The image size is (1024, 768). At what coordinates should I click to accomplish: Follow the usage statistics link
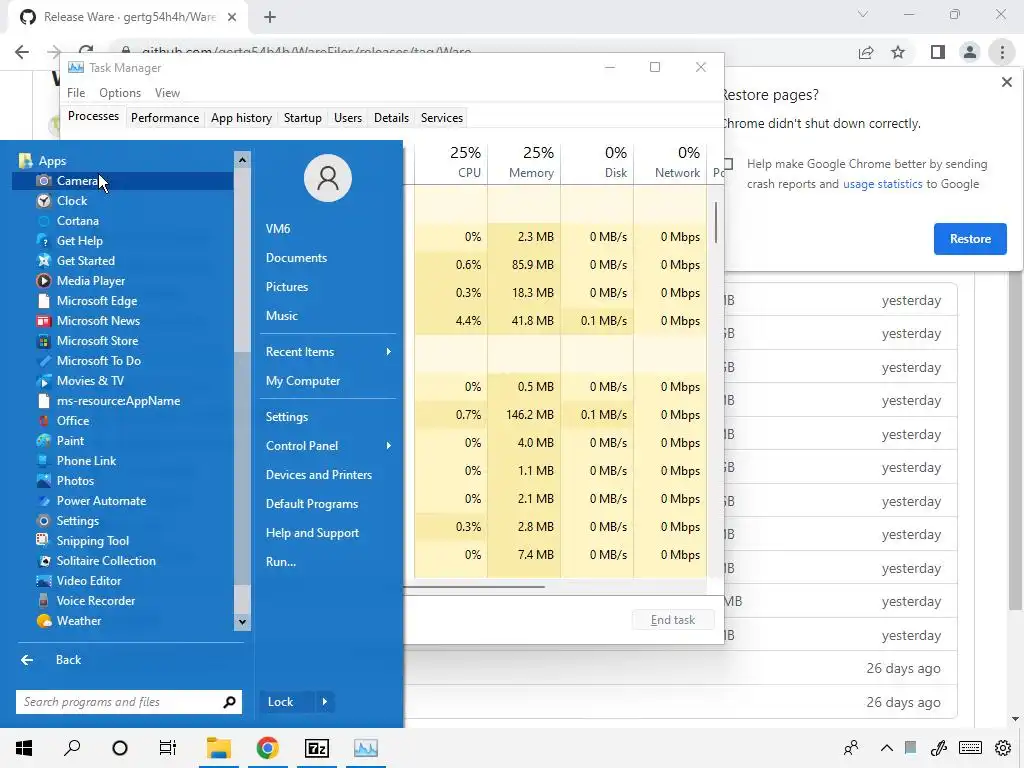[x=882, y=184]
